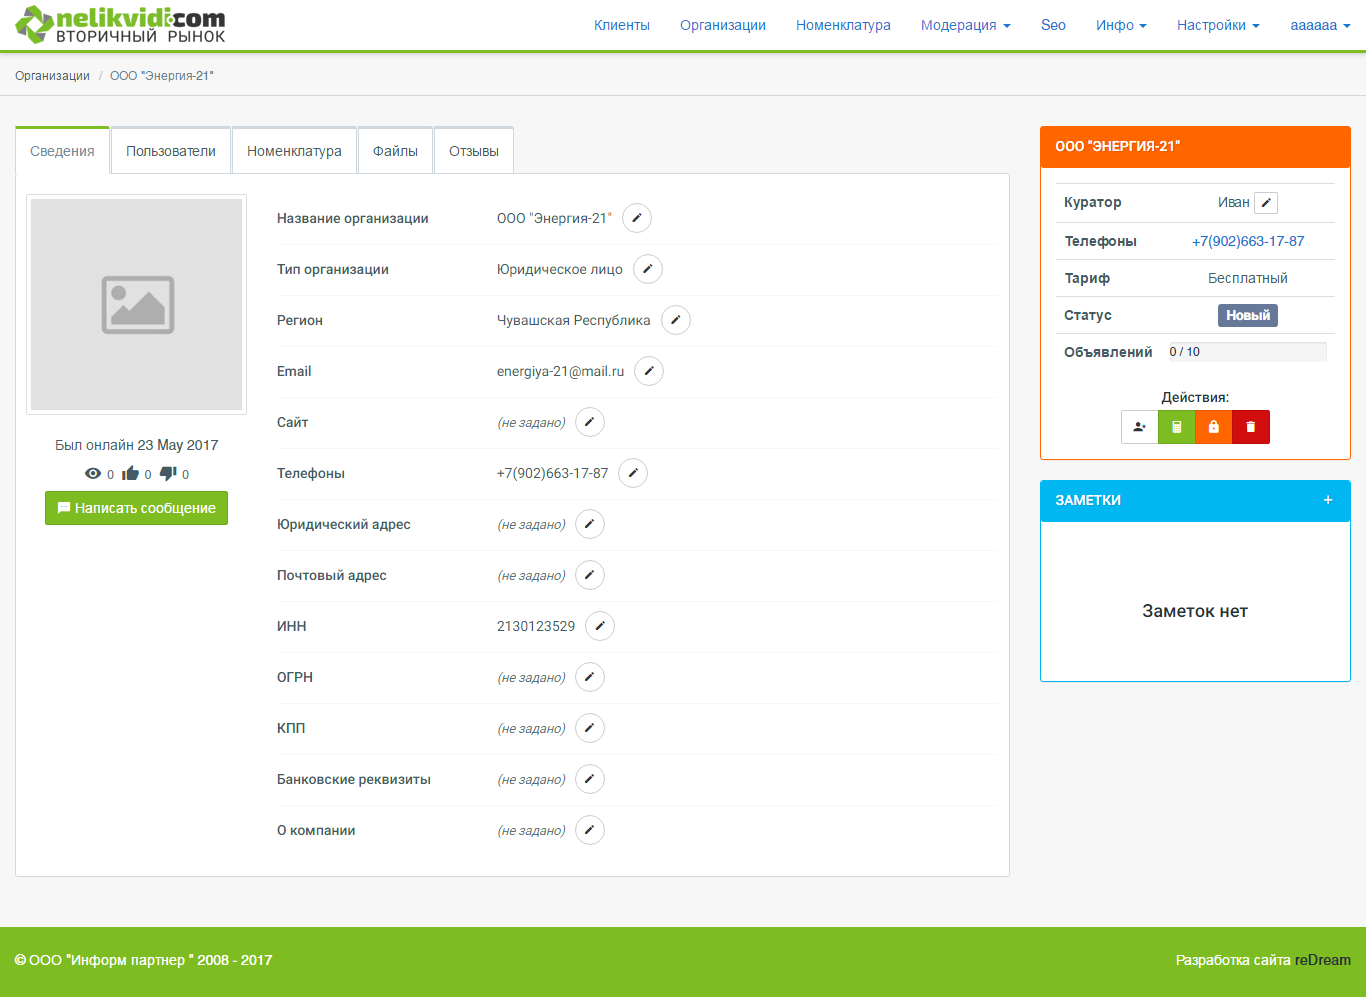Click the Иван curator name
1366x997 pixels.
[1234, 202]
